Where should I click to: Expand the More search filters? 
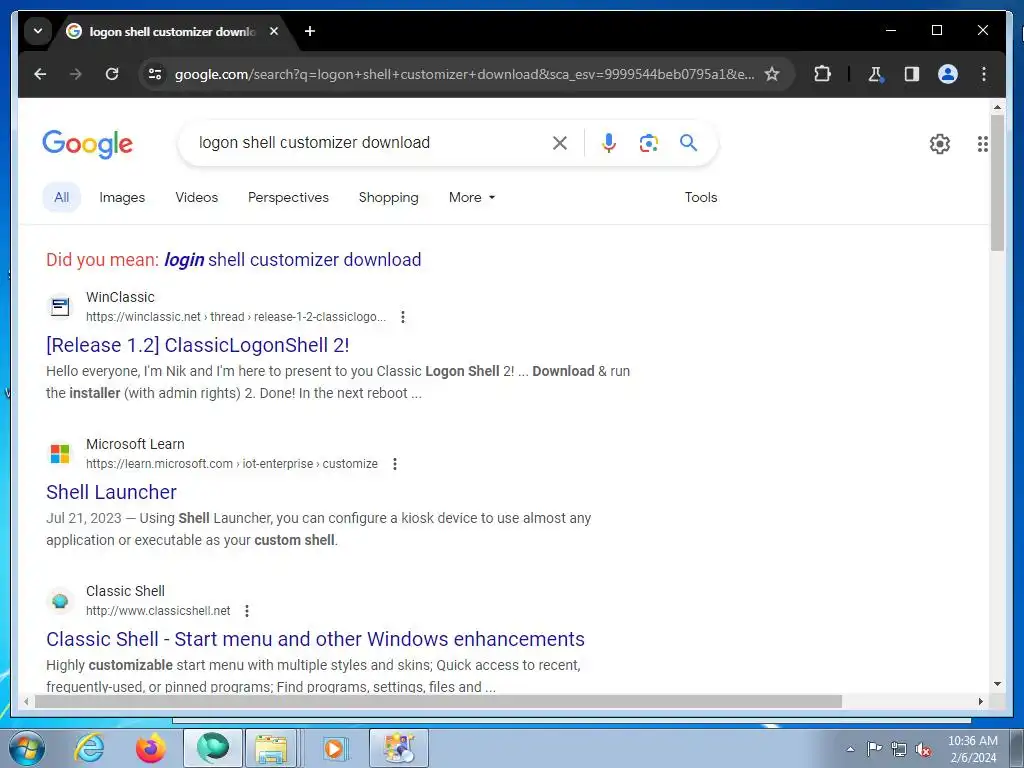point(472,197)
